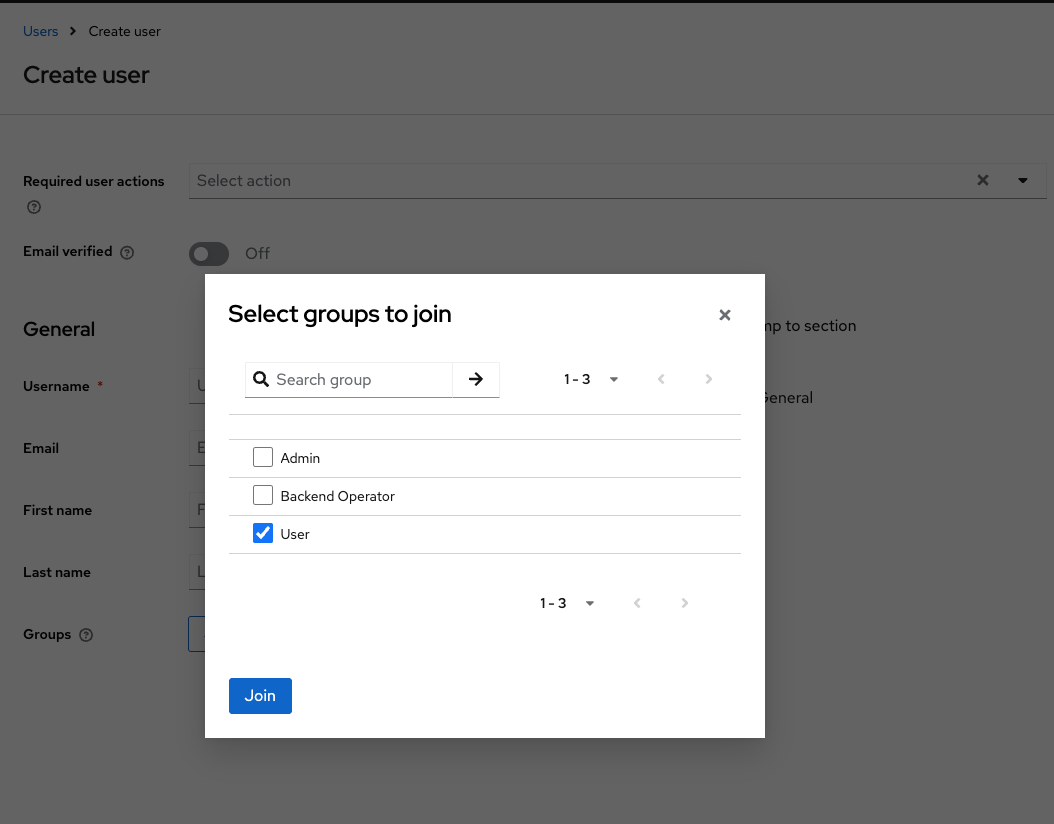Check the Admin group checkbox
The image size is (1054, 824).
click(263, 458)
